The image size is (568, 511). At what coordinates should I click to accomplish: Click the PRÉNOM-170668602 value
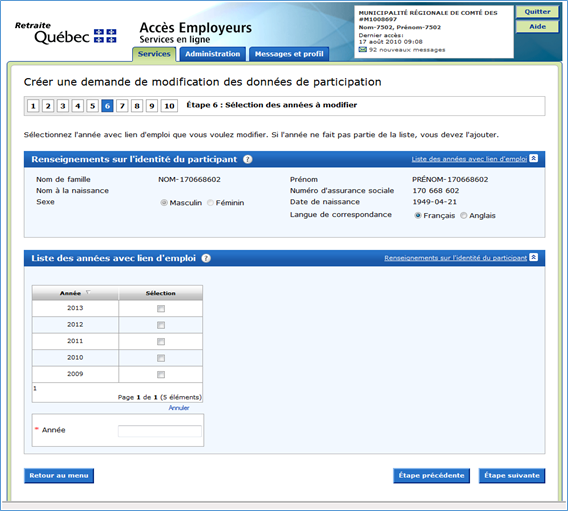(x=450, y=180)
